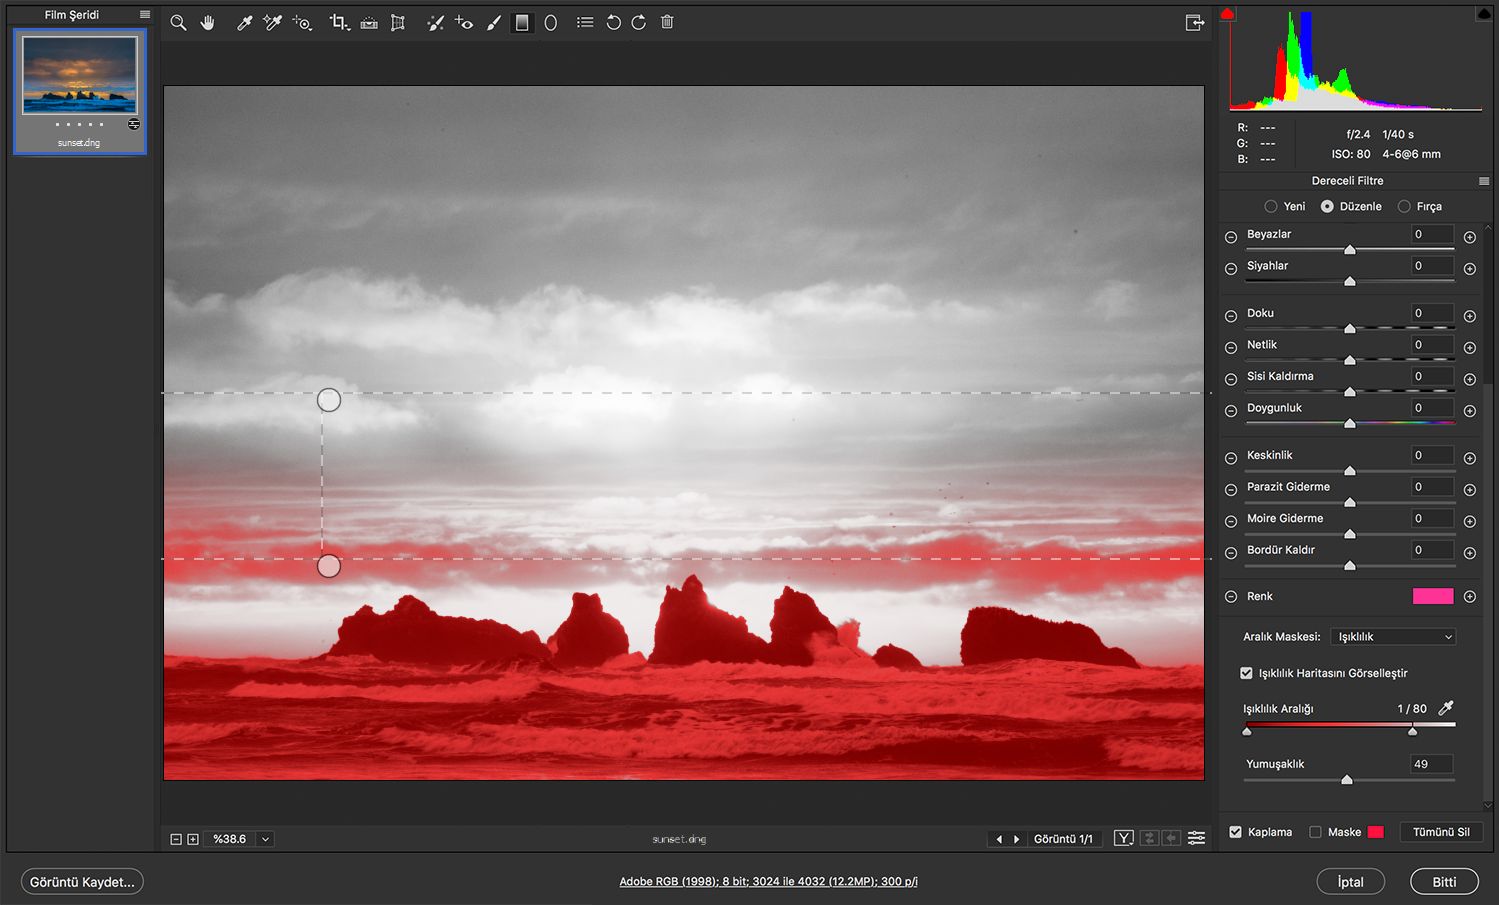The image size is (1499, 905).
Task: Rotate image counterclockwise
Action: [x=613, y=22]
